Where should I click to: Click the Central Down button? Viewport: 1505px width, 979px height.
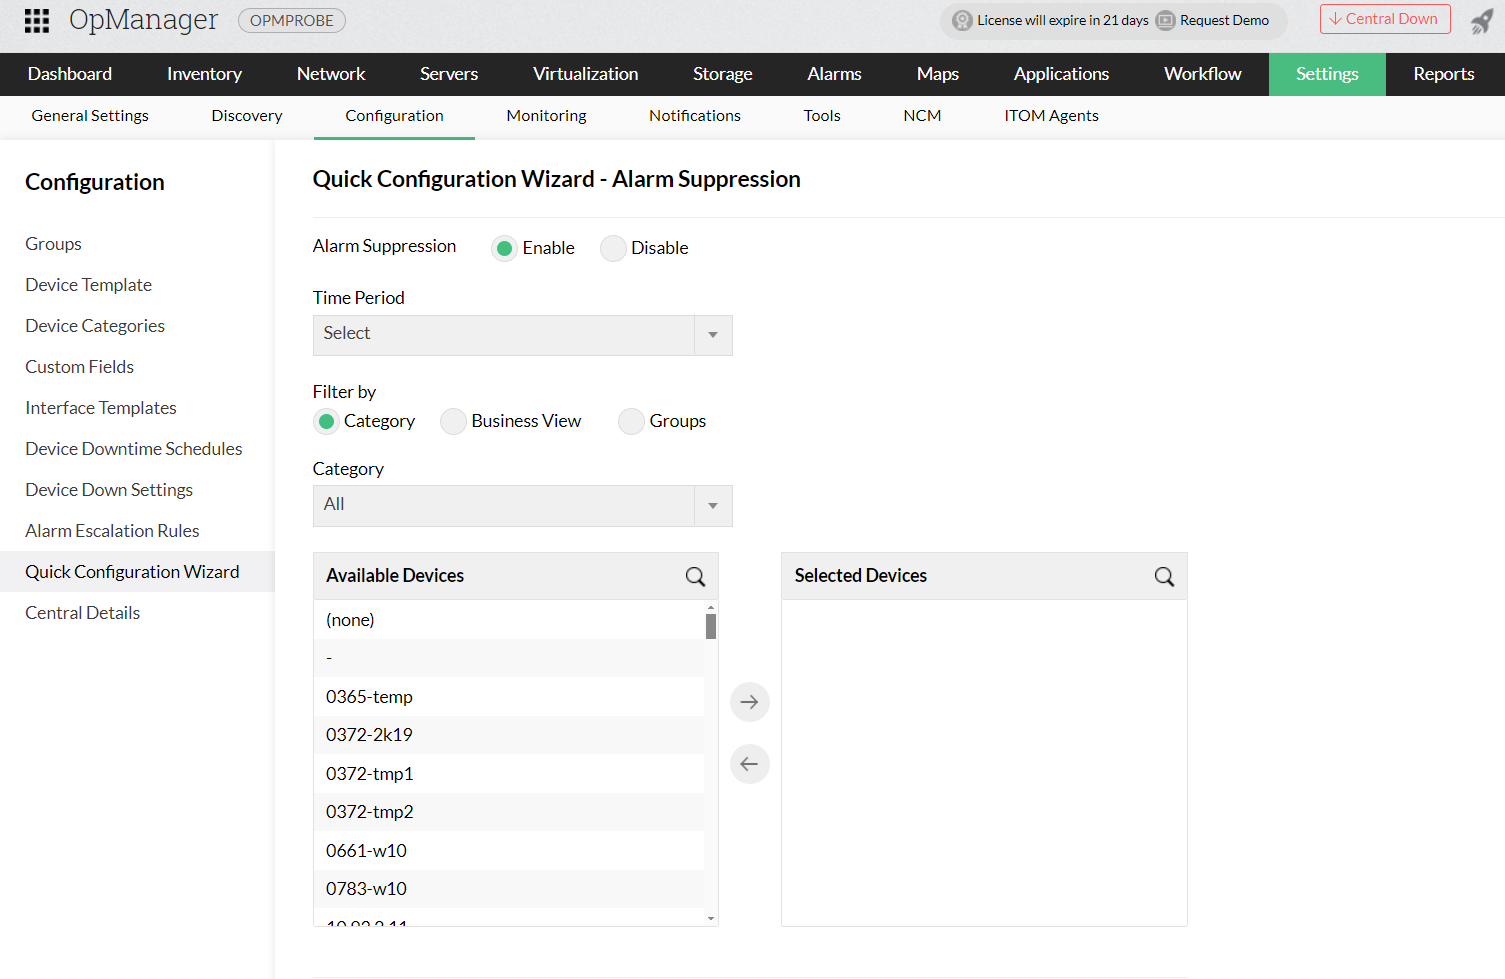tap(1385, 19)
